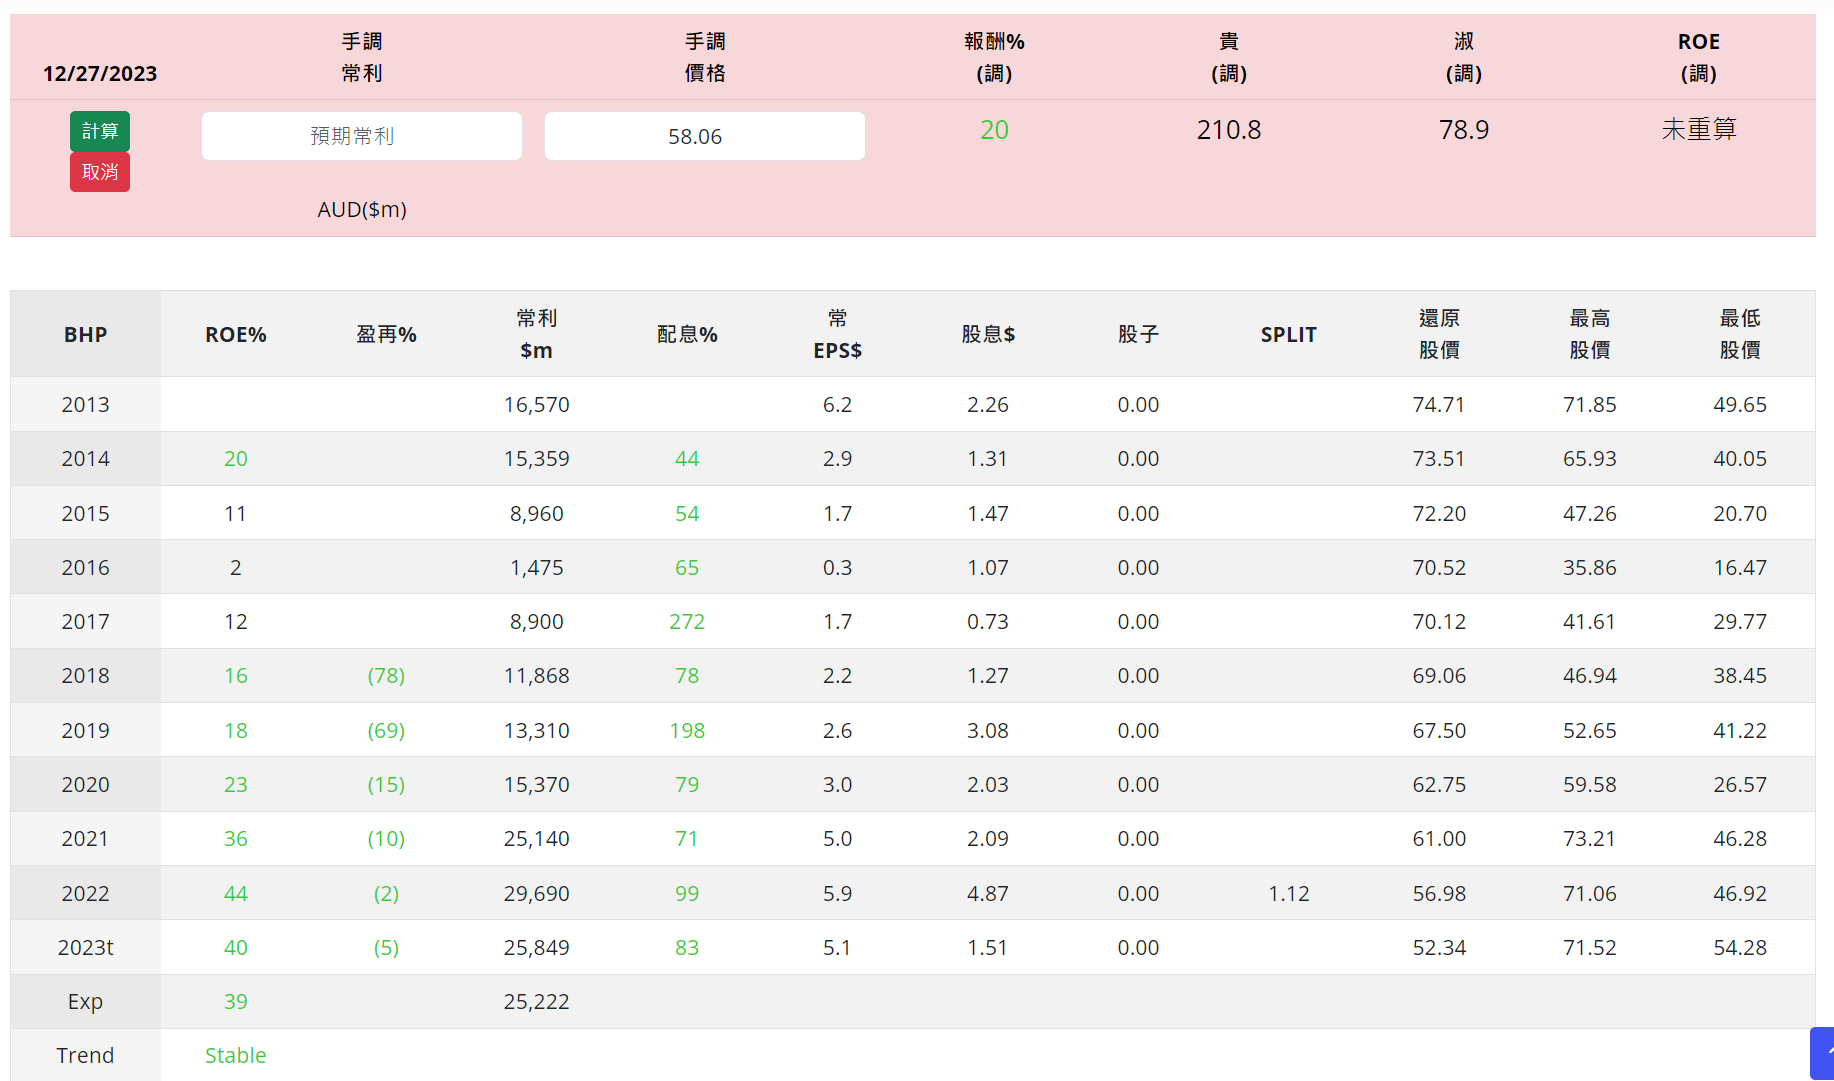Click the 16,570 profit cell for 2013
This screenshot has height=1081, width=1834.
click(537, 405)
